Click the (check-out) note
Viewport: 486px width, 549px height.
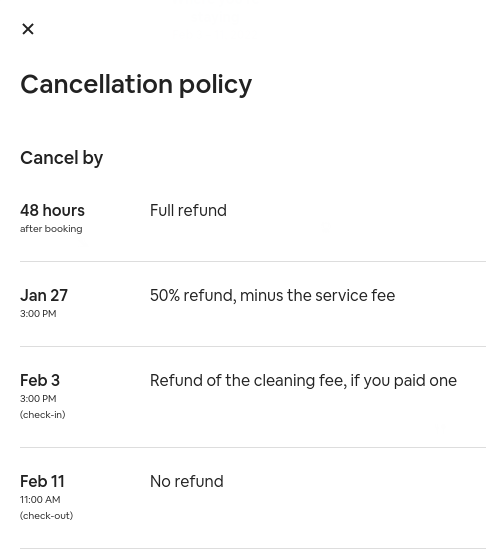pyautogui.click(x=47, y=516)
